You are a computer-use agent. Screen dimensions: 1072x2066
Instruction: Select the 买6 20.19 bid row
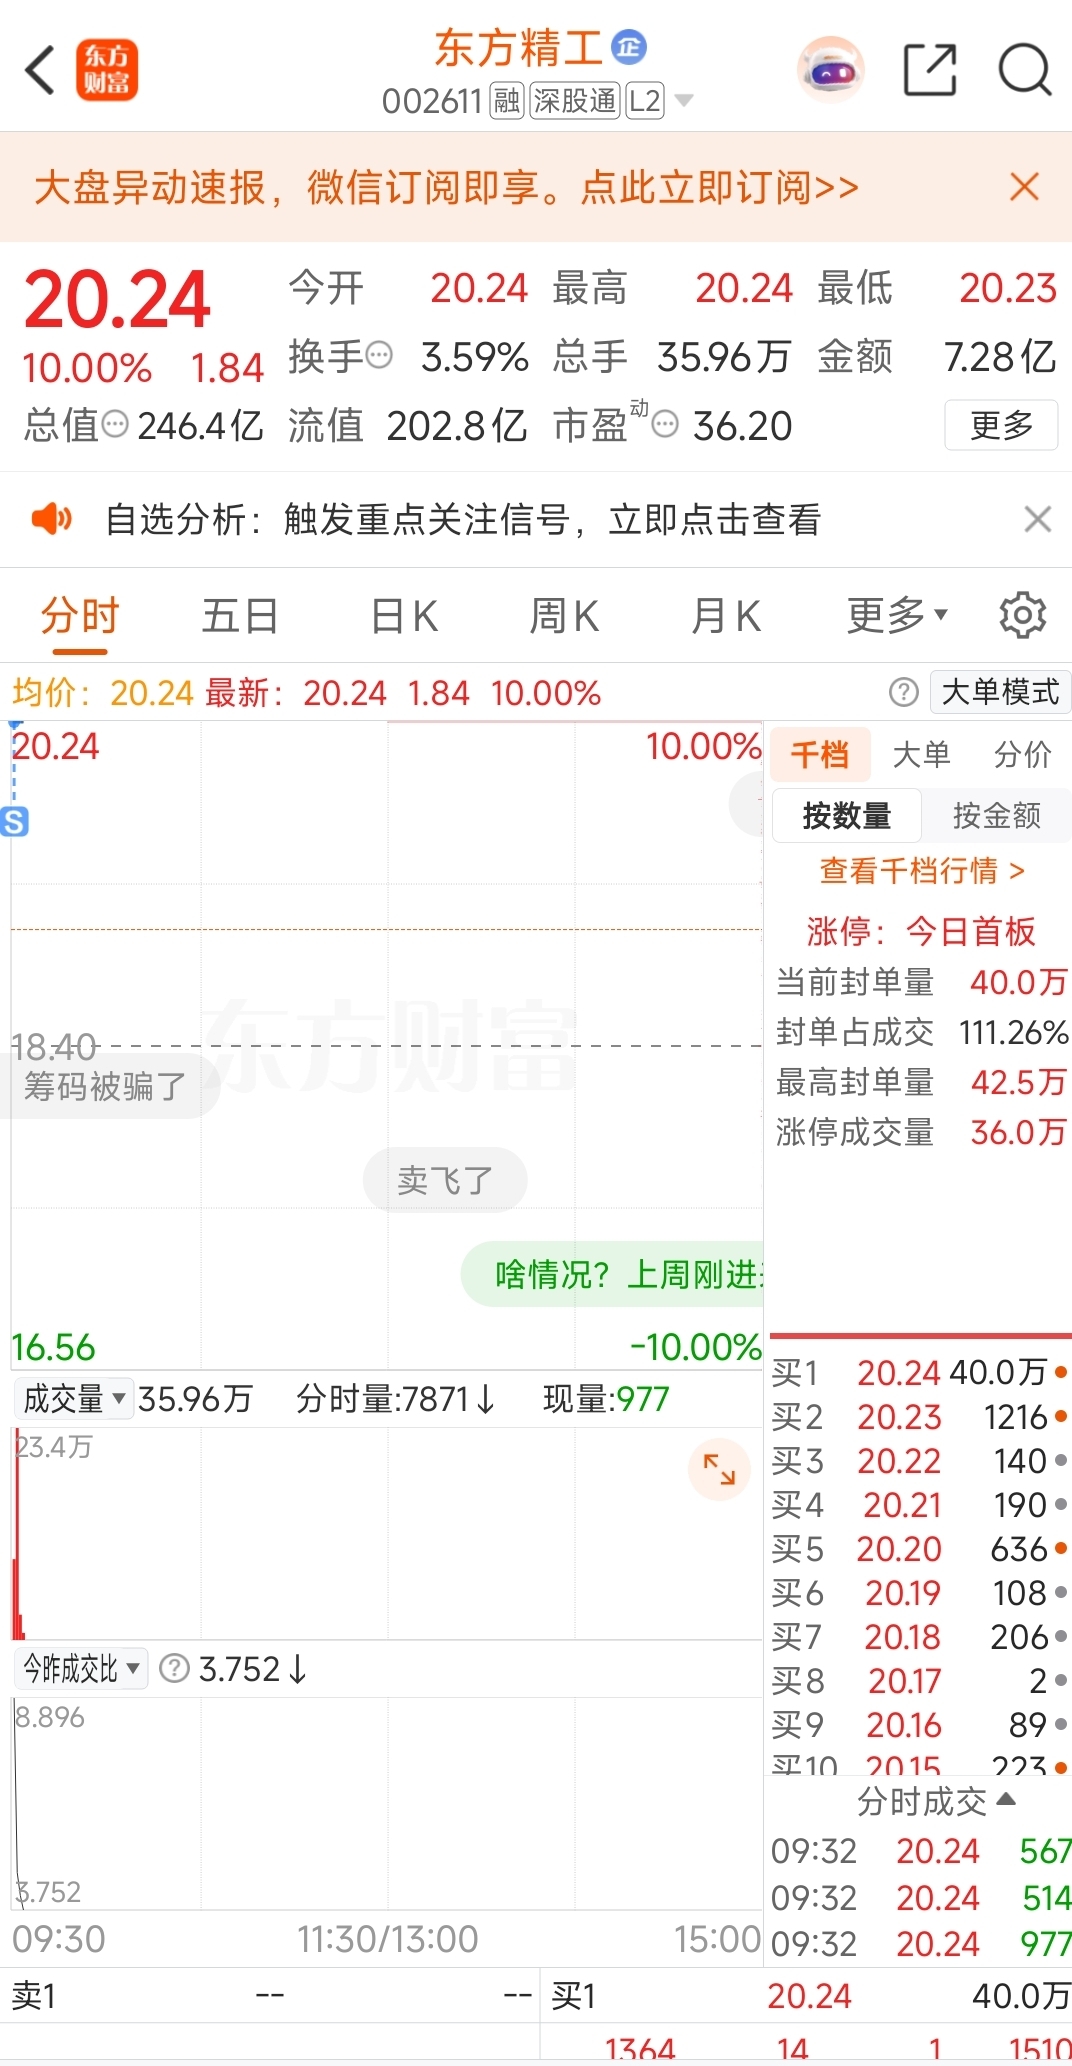pos(919,1593)
